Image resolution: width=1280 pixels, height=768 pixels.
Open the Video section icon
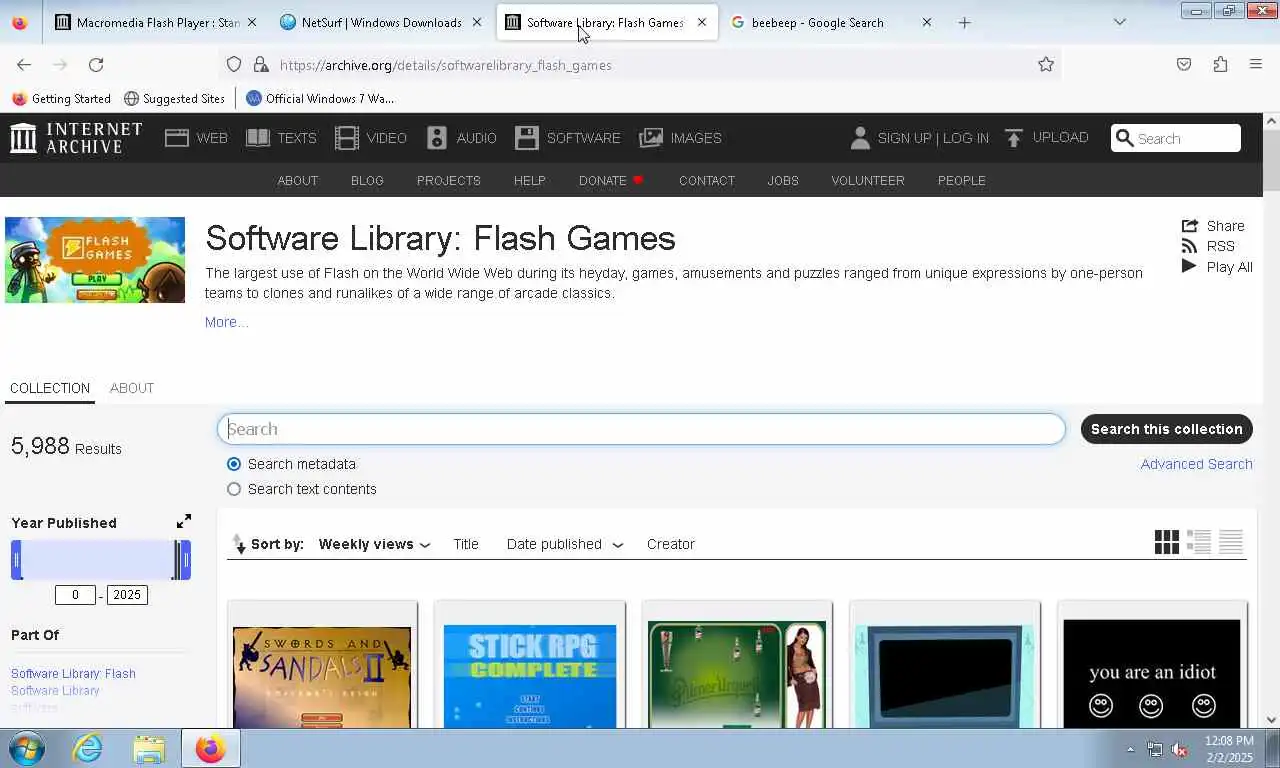click(x=347, y=138)
